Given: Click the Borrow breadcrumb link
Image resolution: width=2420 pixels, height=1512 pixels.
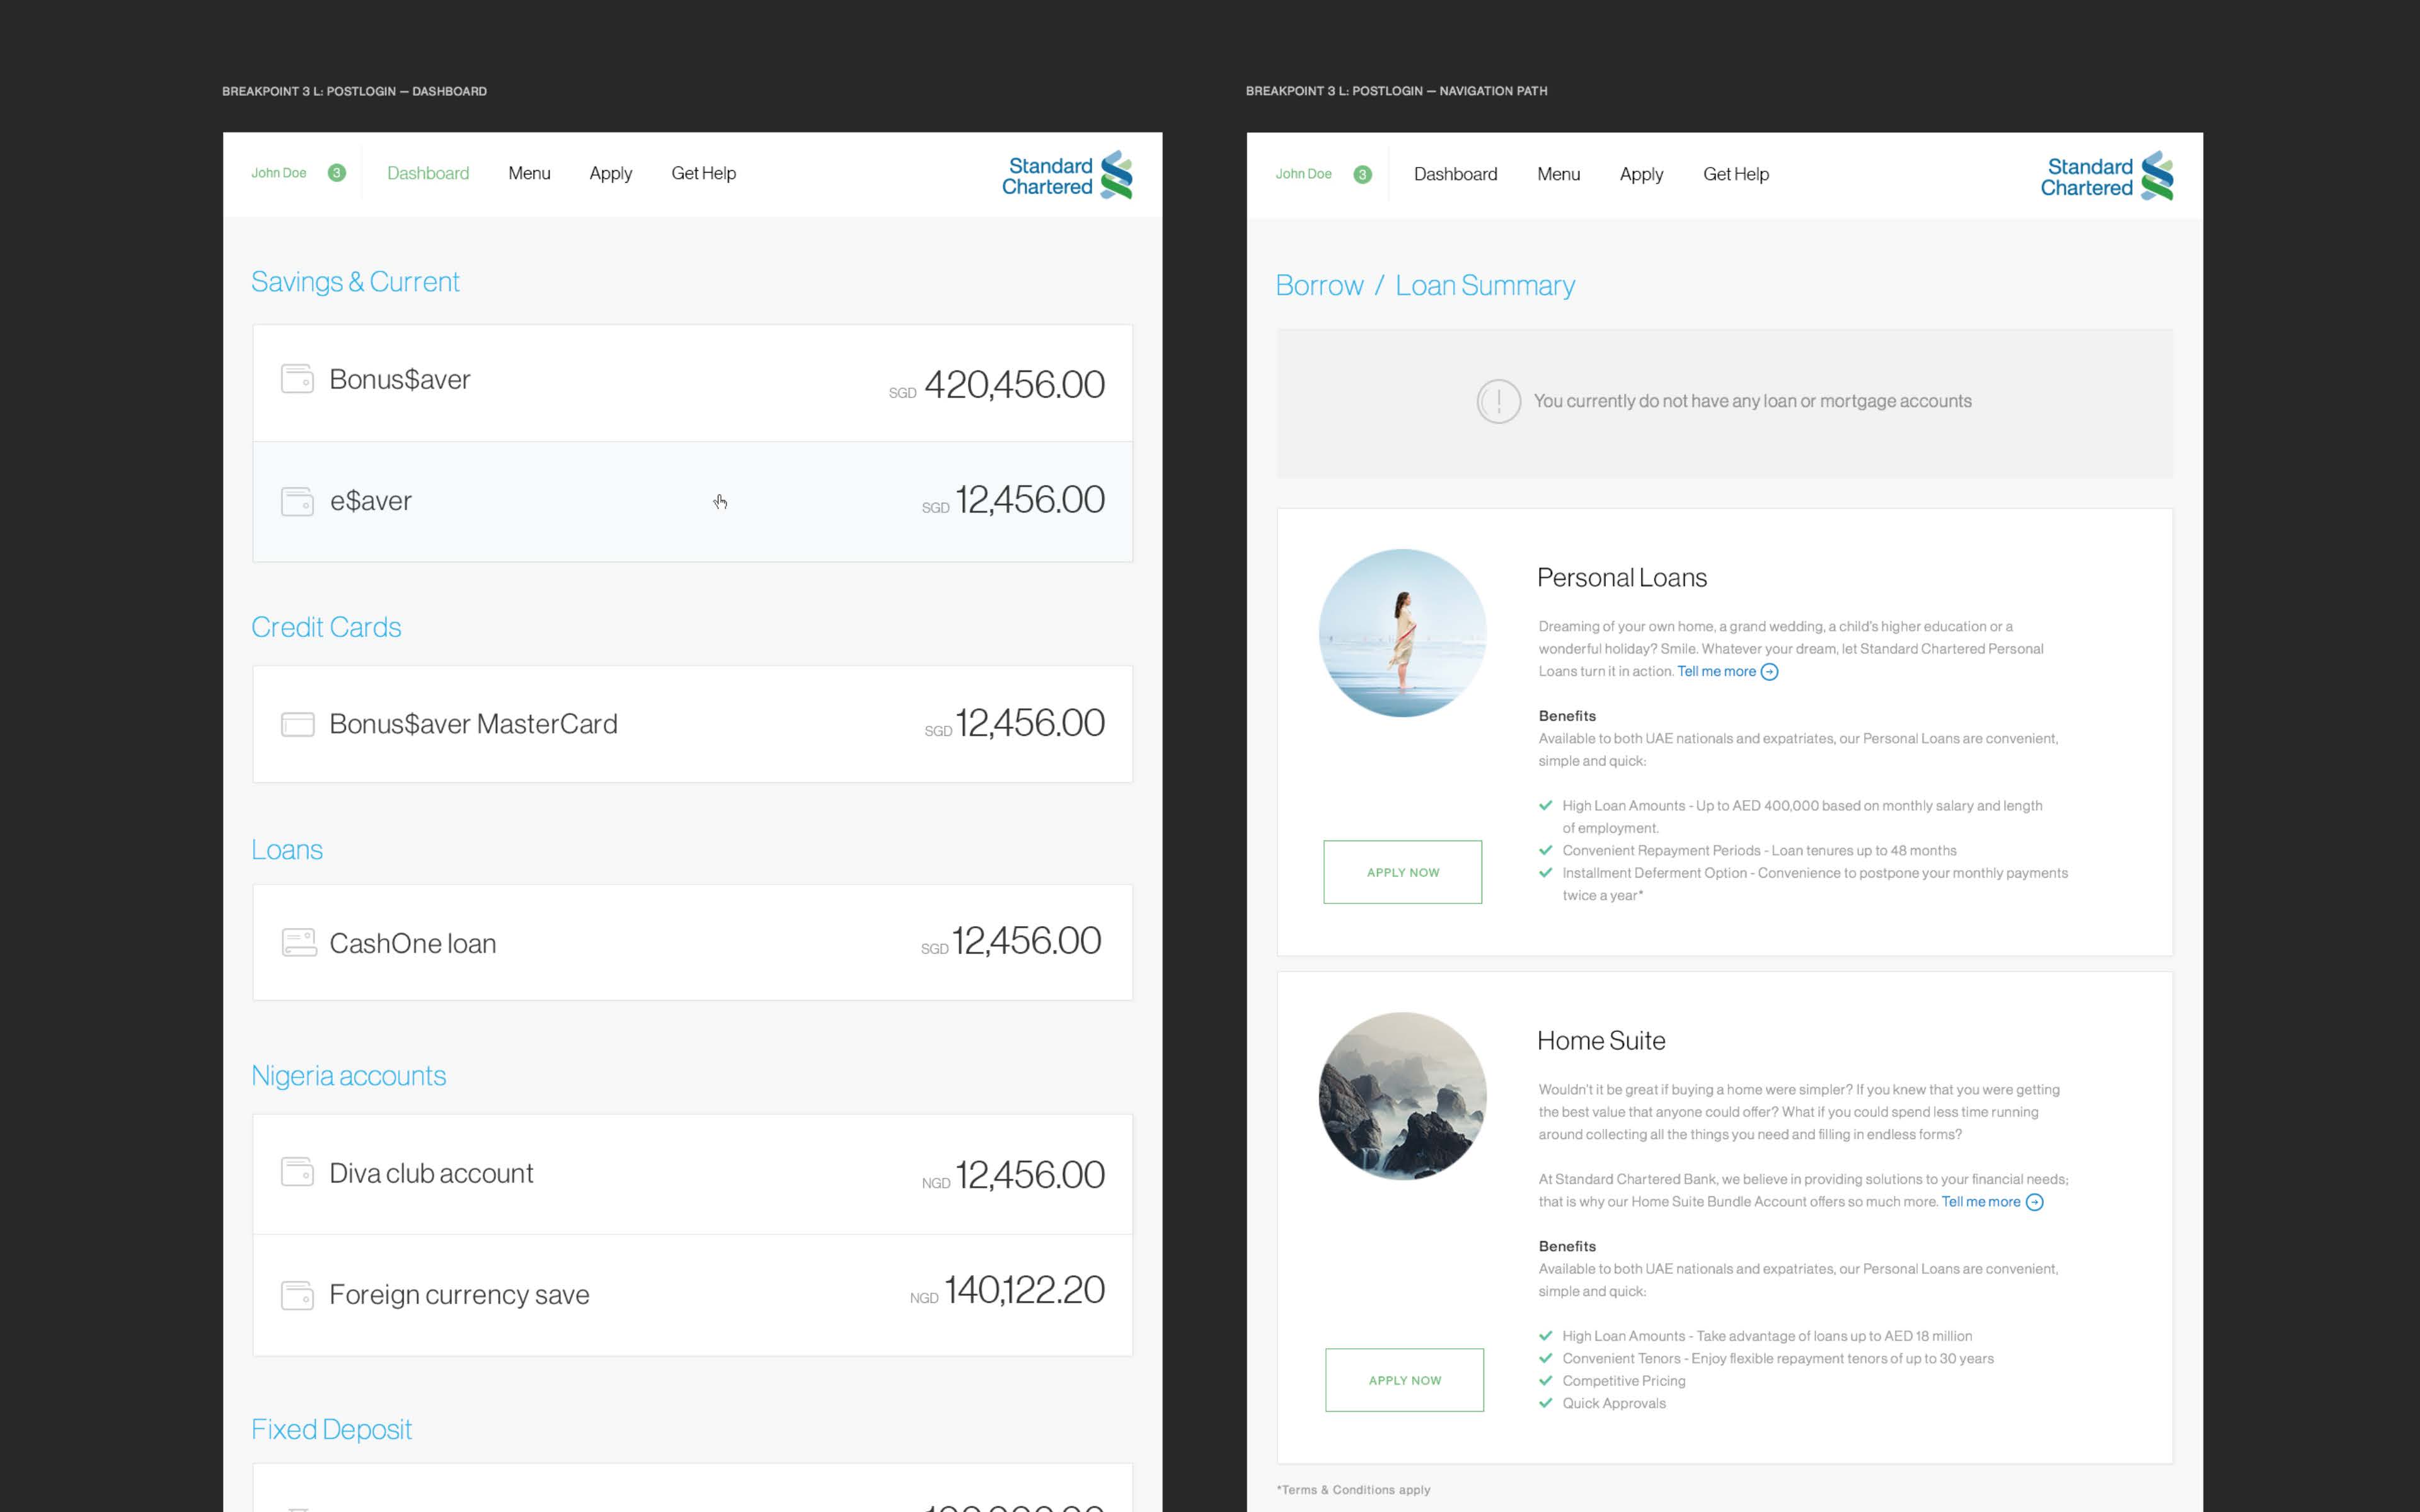Looking at the screenshot, I should coord(1319,286).
